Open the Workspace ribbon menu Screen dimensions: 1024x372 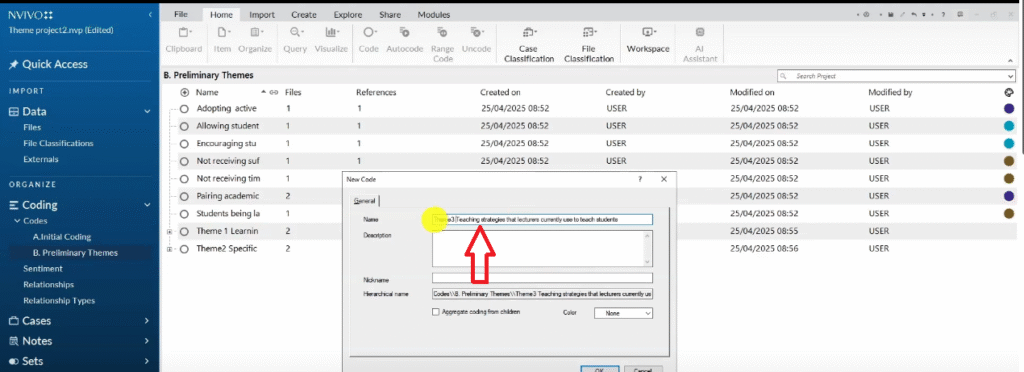tap(648, 39)
